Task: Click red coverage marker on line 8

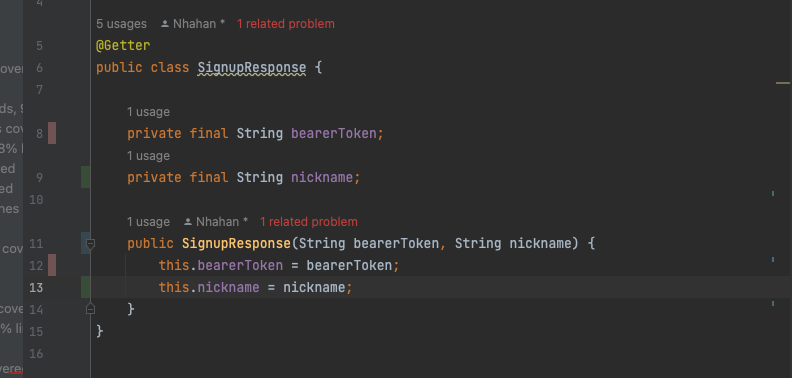Action: click(52, 133)
